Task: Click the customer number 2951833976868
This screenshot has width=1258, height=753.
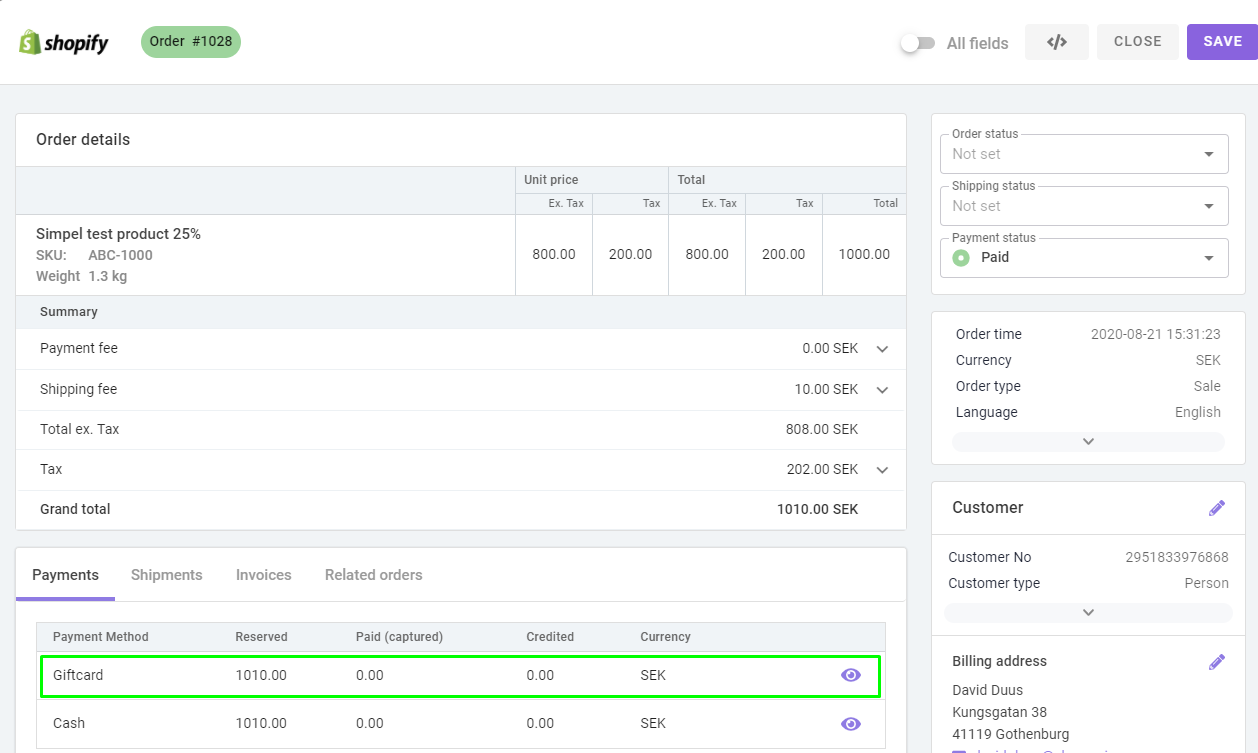Action: tap(1177, 558)
